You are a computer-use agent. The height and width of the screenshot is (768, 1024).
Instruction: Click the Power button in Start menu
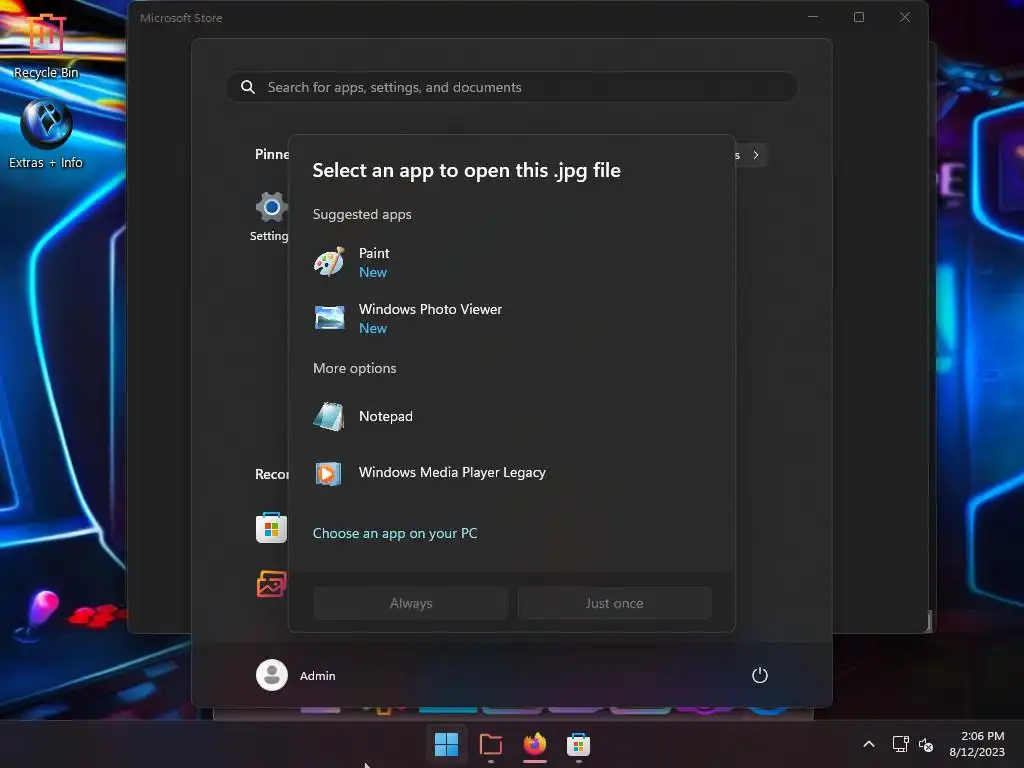pyautogui.click(x=760, y=675)
